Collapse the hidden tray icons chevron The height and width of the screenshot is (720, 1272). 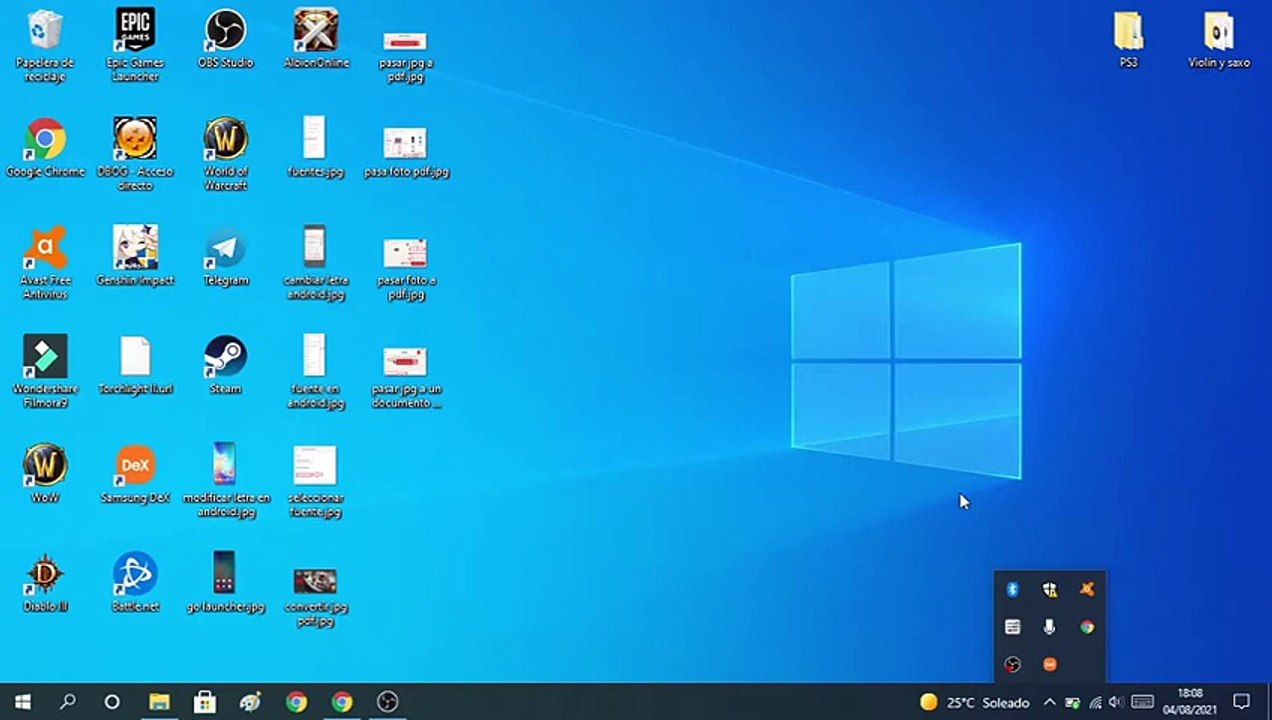[x=1049, y=702]
